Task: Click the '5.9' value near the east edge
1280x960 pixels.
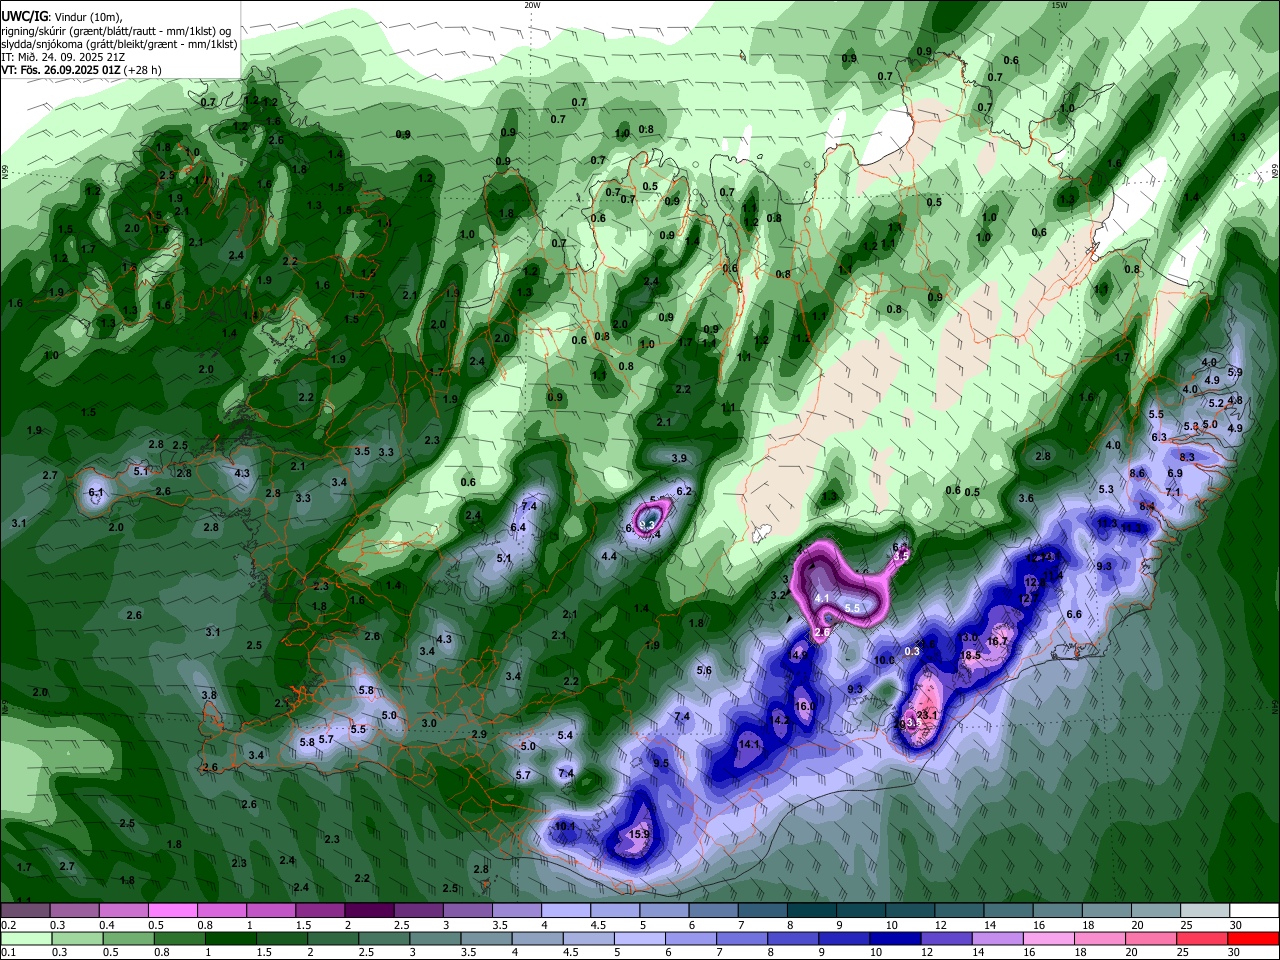Action: [1235, 372]
